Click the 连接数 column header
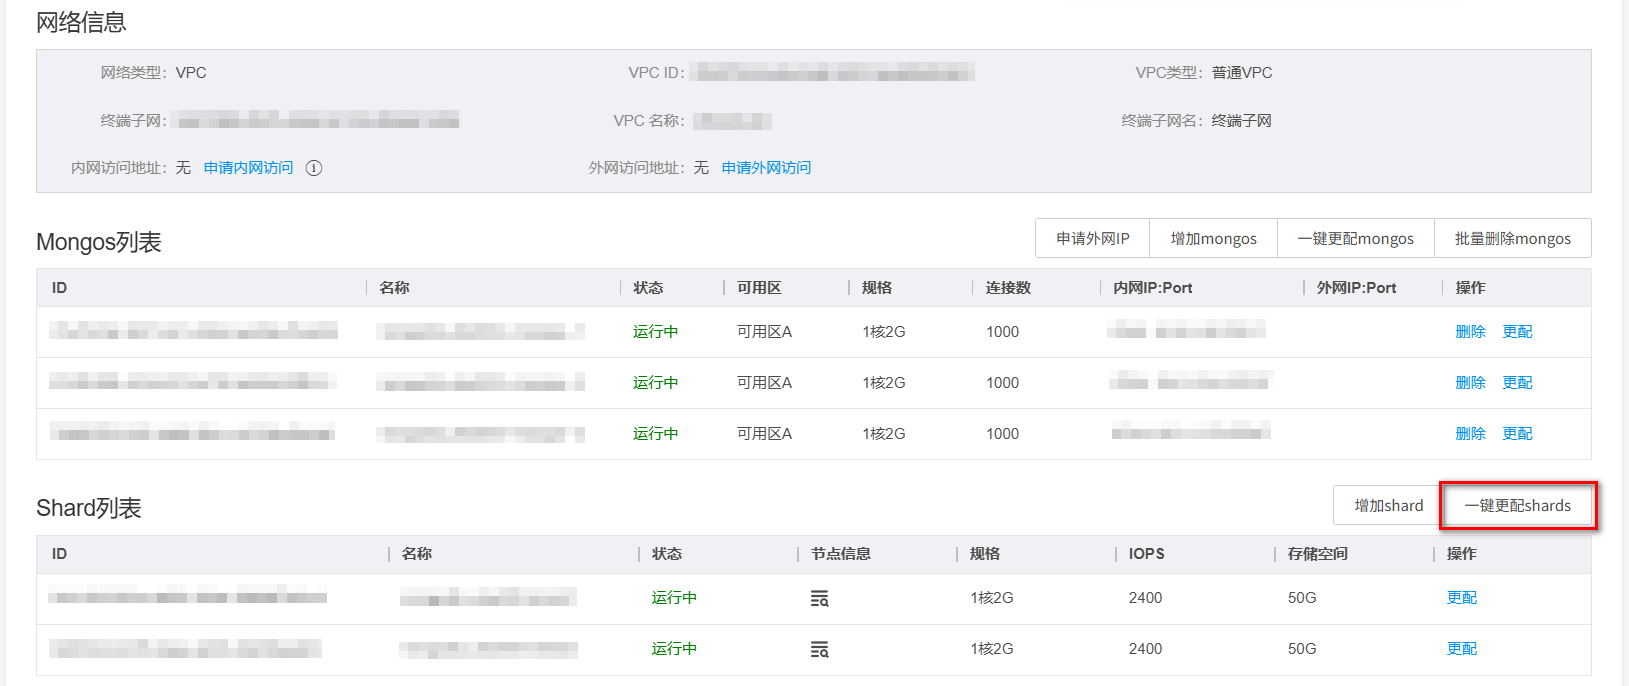 click(1008, 288)
